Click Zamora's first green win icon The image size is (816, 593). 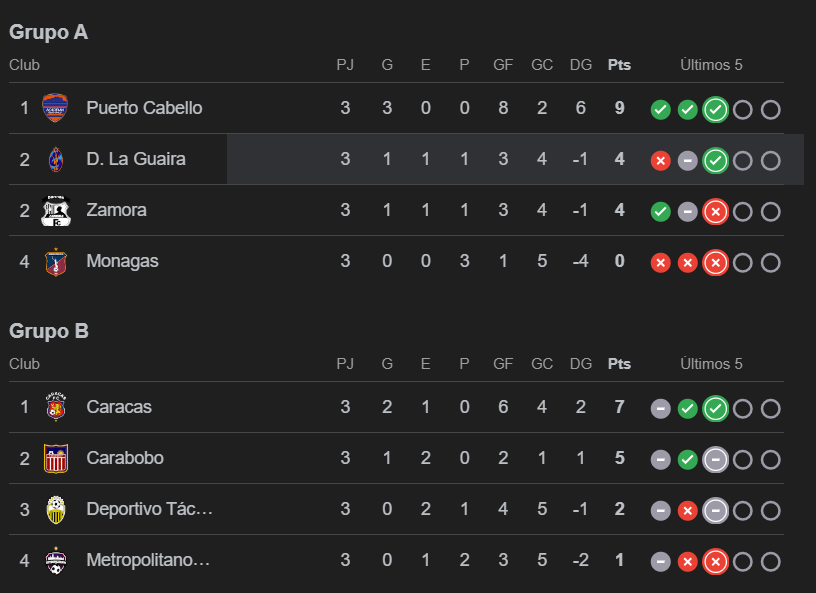660,212
